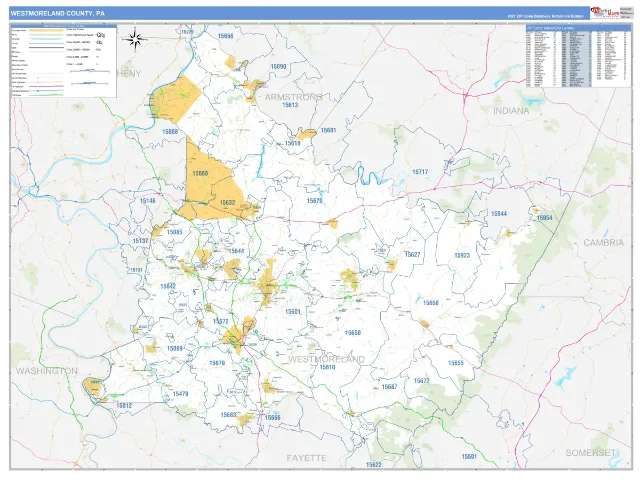Image resolution: width=640 pixels, height=480 pixels.
Task: Click the ARMSTRONG county label
Action: 293,97
